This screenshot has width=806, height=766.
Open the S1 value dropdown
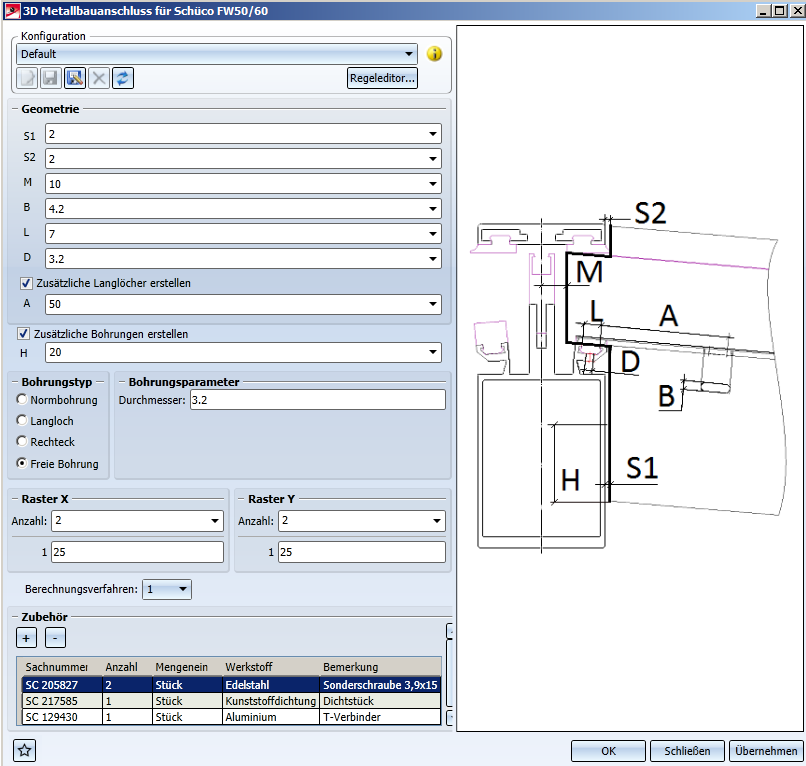click(433, 134)
